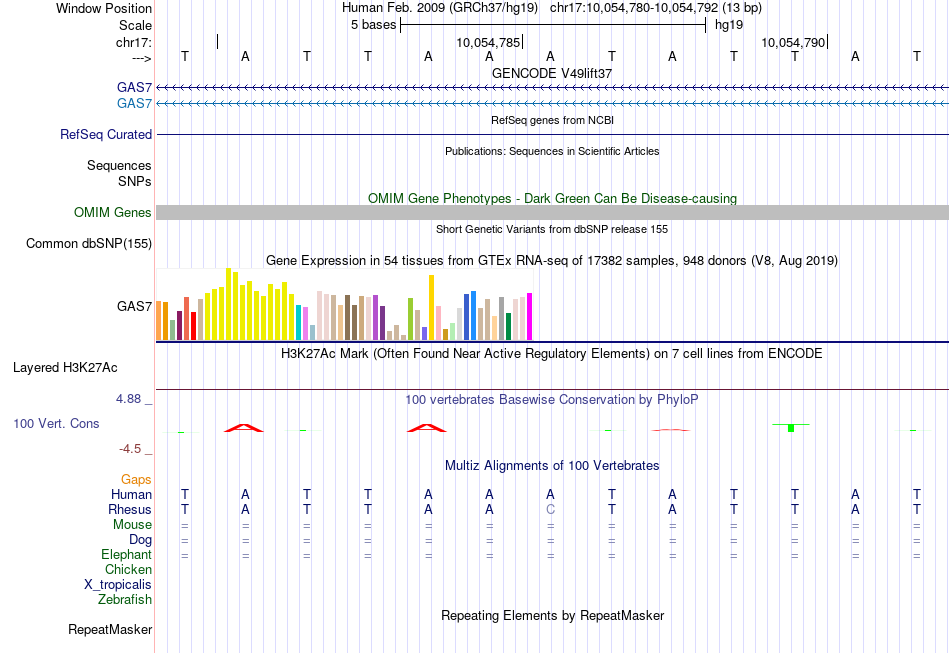This screenshot has width=950, height=653.
Task: Click the dark blue GAS7 GENCODE track label
Action: tap(134, 88)
